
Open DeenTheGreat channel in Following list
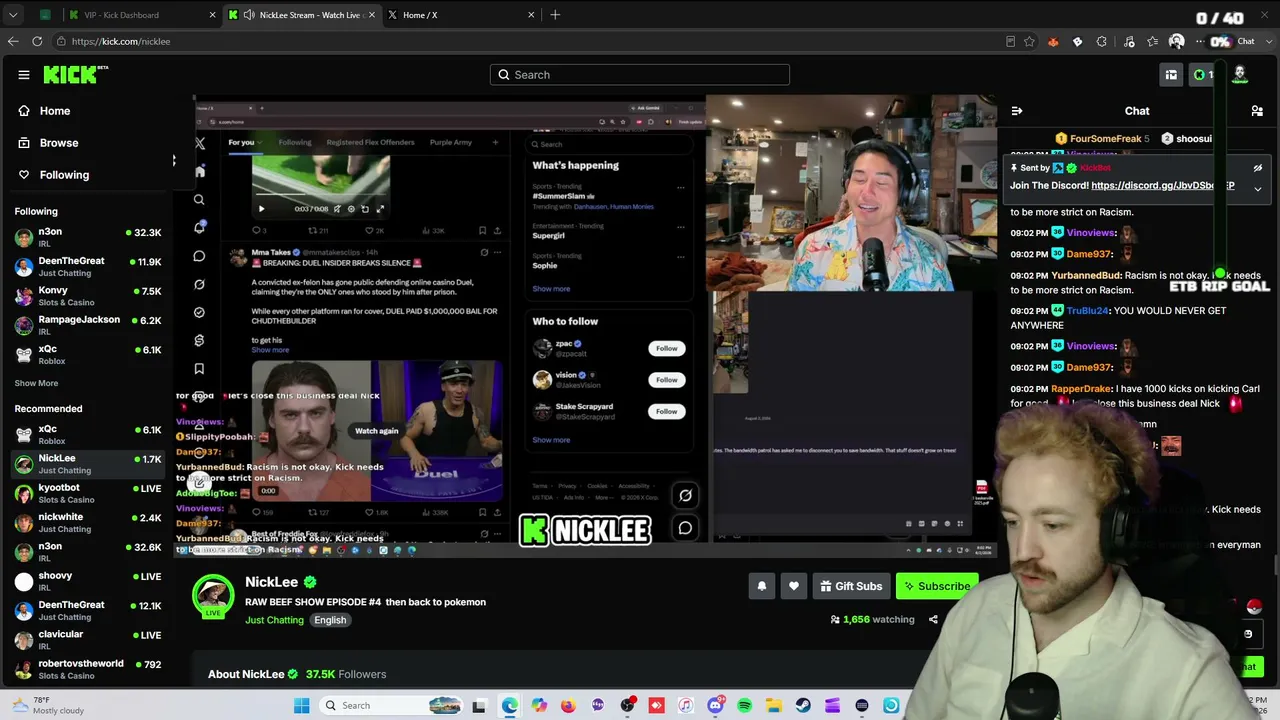(x=87, y=267)
